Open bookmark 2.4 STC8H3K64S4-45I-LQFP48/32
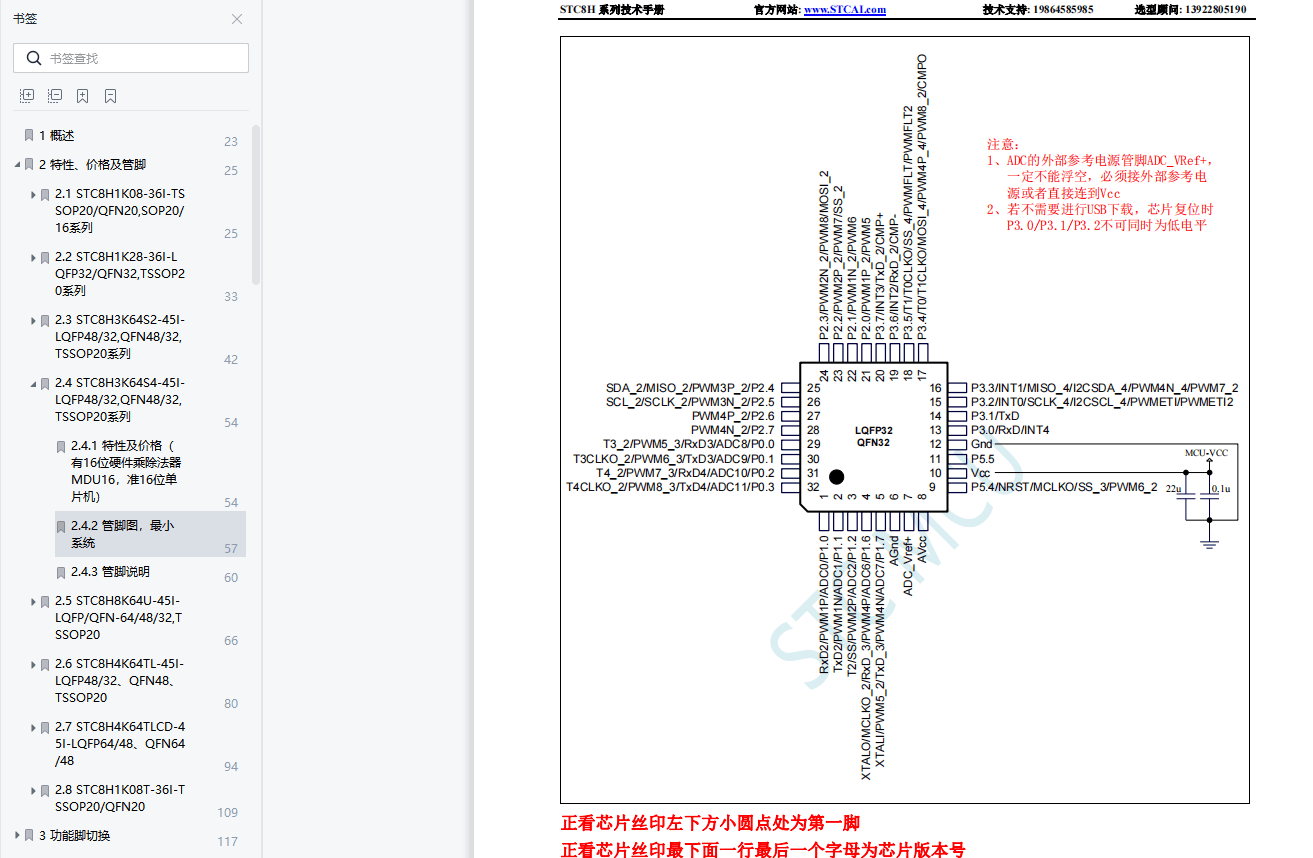This screenshot has width=1313, height=858. [x=120, y=399]
